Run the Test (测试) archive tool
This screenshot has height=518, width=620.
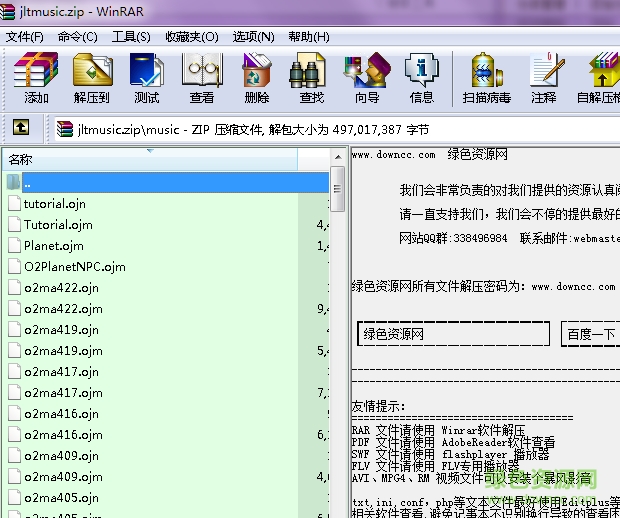147,78
